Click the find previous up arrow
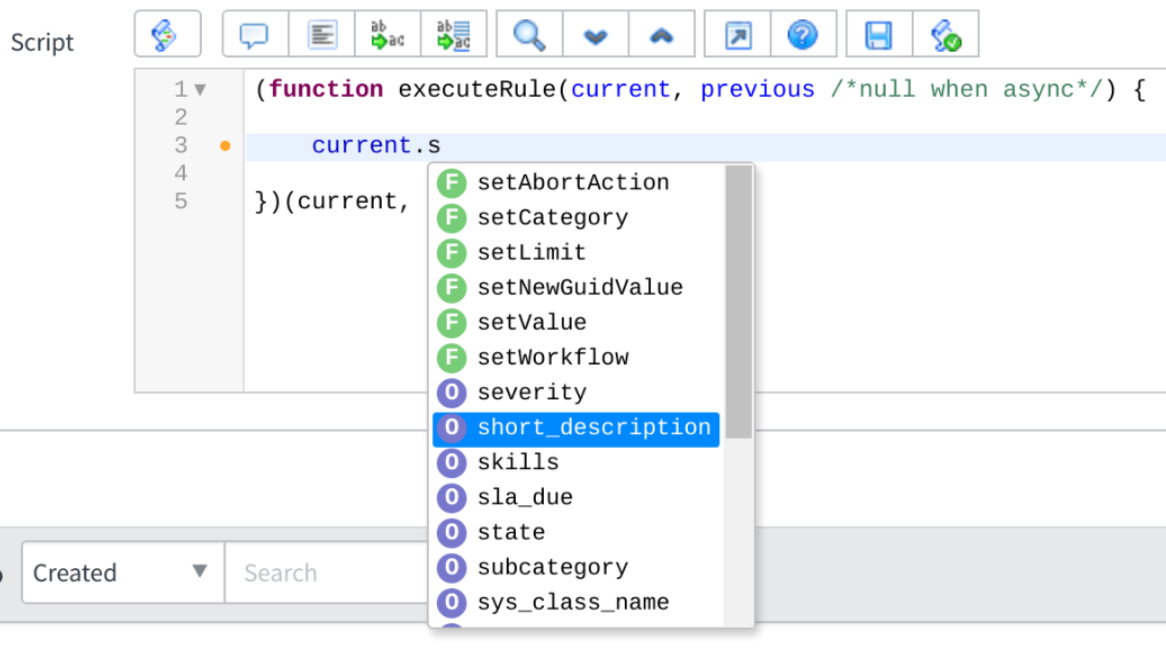Viewport: 1166px width, 654px height. point(662,34)
